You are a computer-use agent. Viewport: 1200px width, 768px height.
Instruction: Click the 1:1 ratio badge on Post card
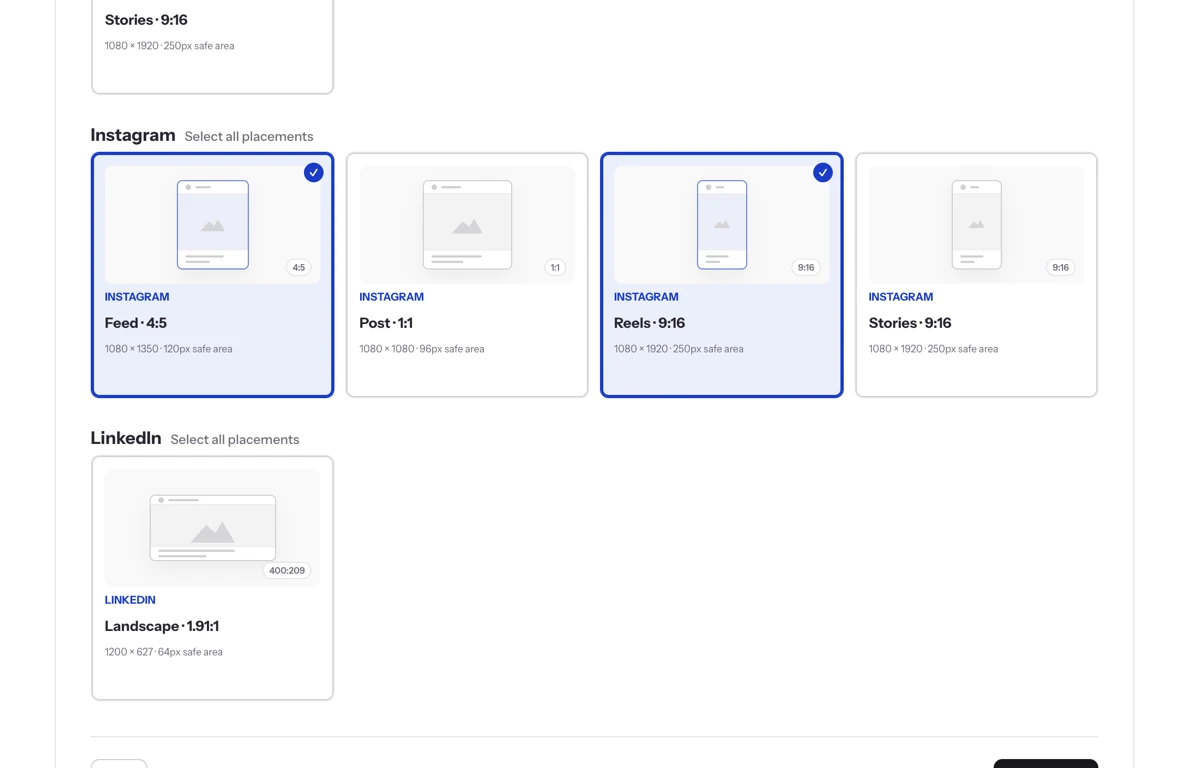(555, 267)
